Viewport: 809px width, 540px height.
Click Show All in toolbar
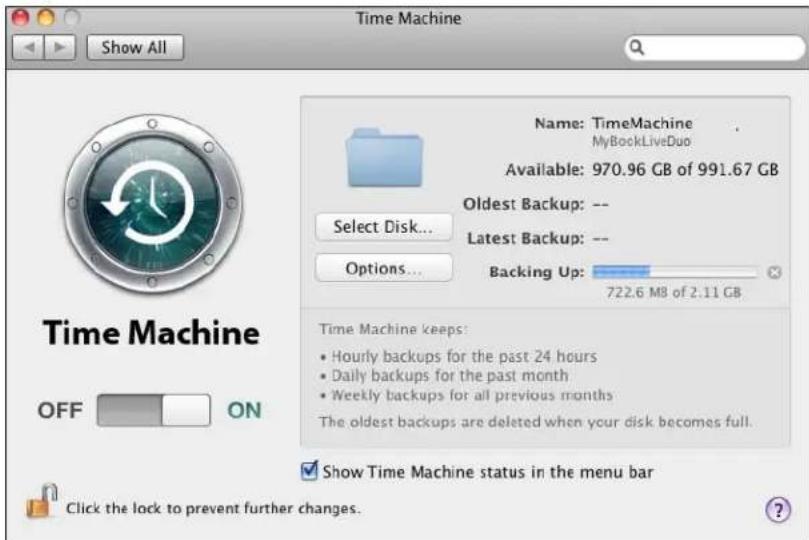click(135, 47)
